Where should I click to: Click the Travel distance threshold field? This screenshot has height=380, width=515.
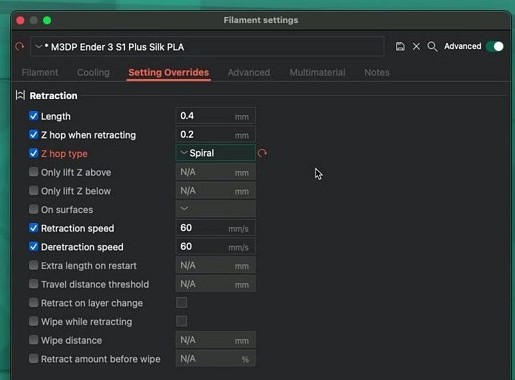pyautogui.click(x=216, y=284)
